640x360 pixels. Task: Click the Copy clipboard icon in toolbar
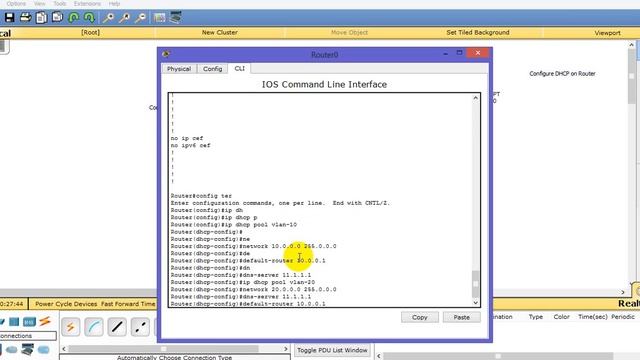click(x=41, y=18)
